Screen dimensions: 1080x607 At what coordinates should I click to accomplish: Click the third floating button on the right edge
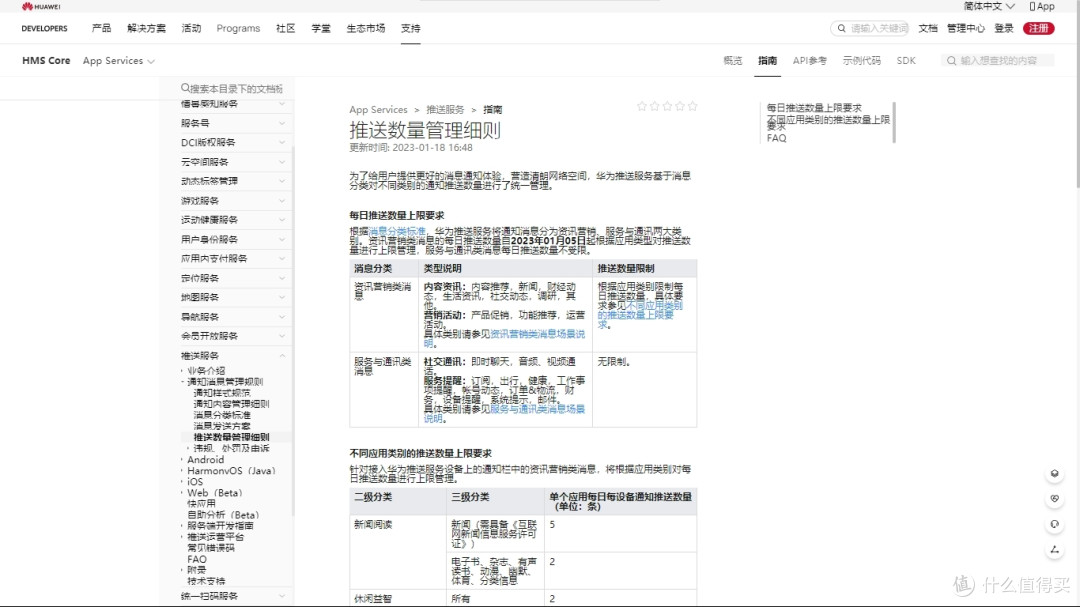click(1054, 524)
